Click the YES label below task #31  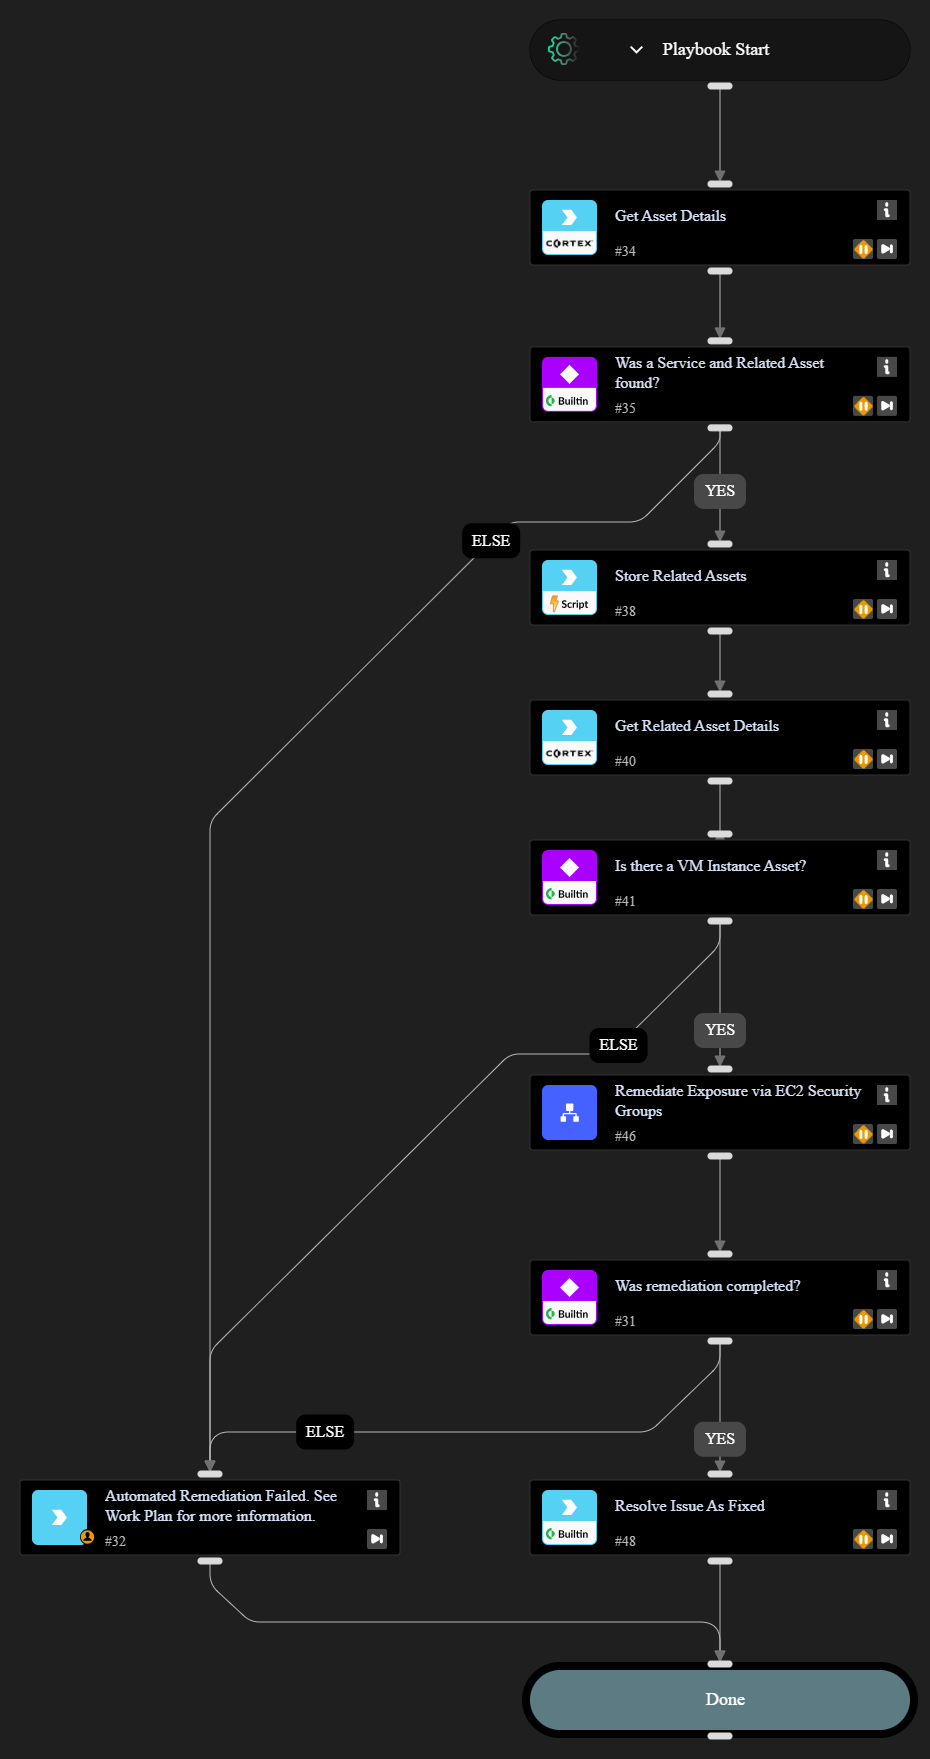720,1439
